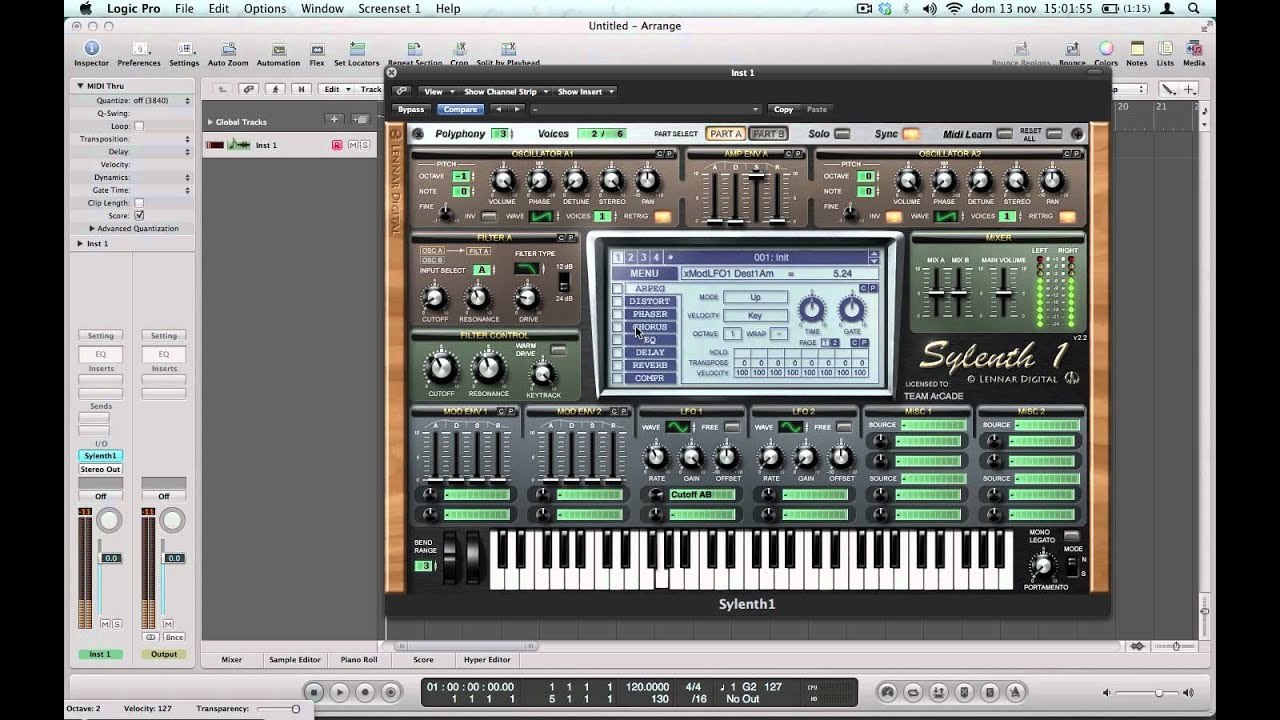Enable the PHASER effect checkbox
Screen dimensions: 1280x720
618,314
